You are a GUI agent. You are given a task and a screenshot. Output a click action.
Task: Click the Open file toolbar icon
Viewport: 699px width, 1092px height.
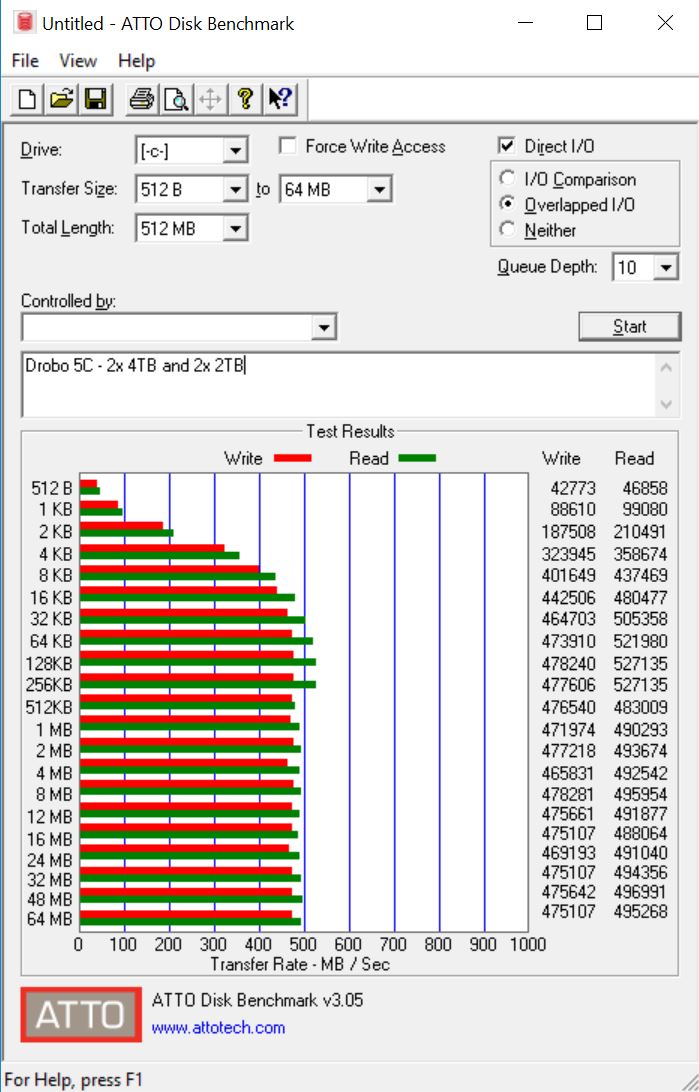pyautogui.click(x=61, y=99)
